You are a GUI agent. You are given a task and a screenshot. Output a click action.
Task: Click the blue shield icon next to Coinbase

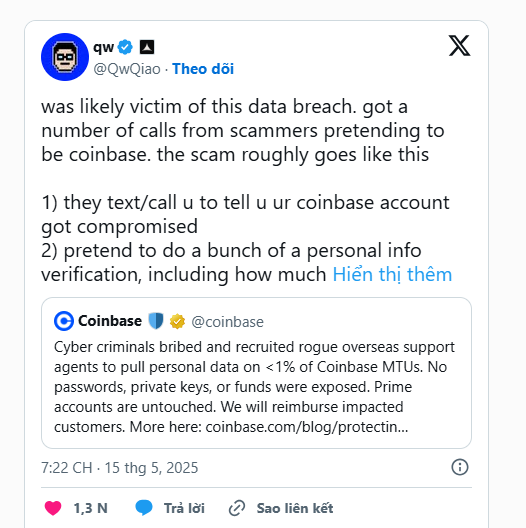pyautogui.click(x=156, y=321)
